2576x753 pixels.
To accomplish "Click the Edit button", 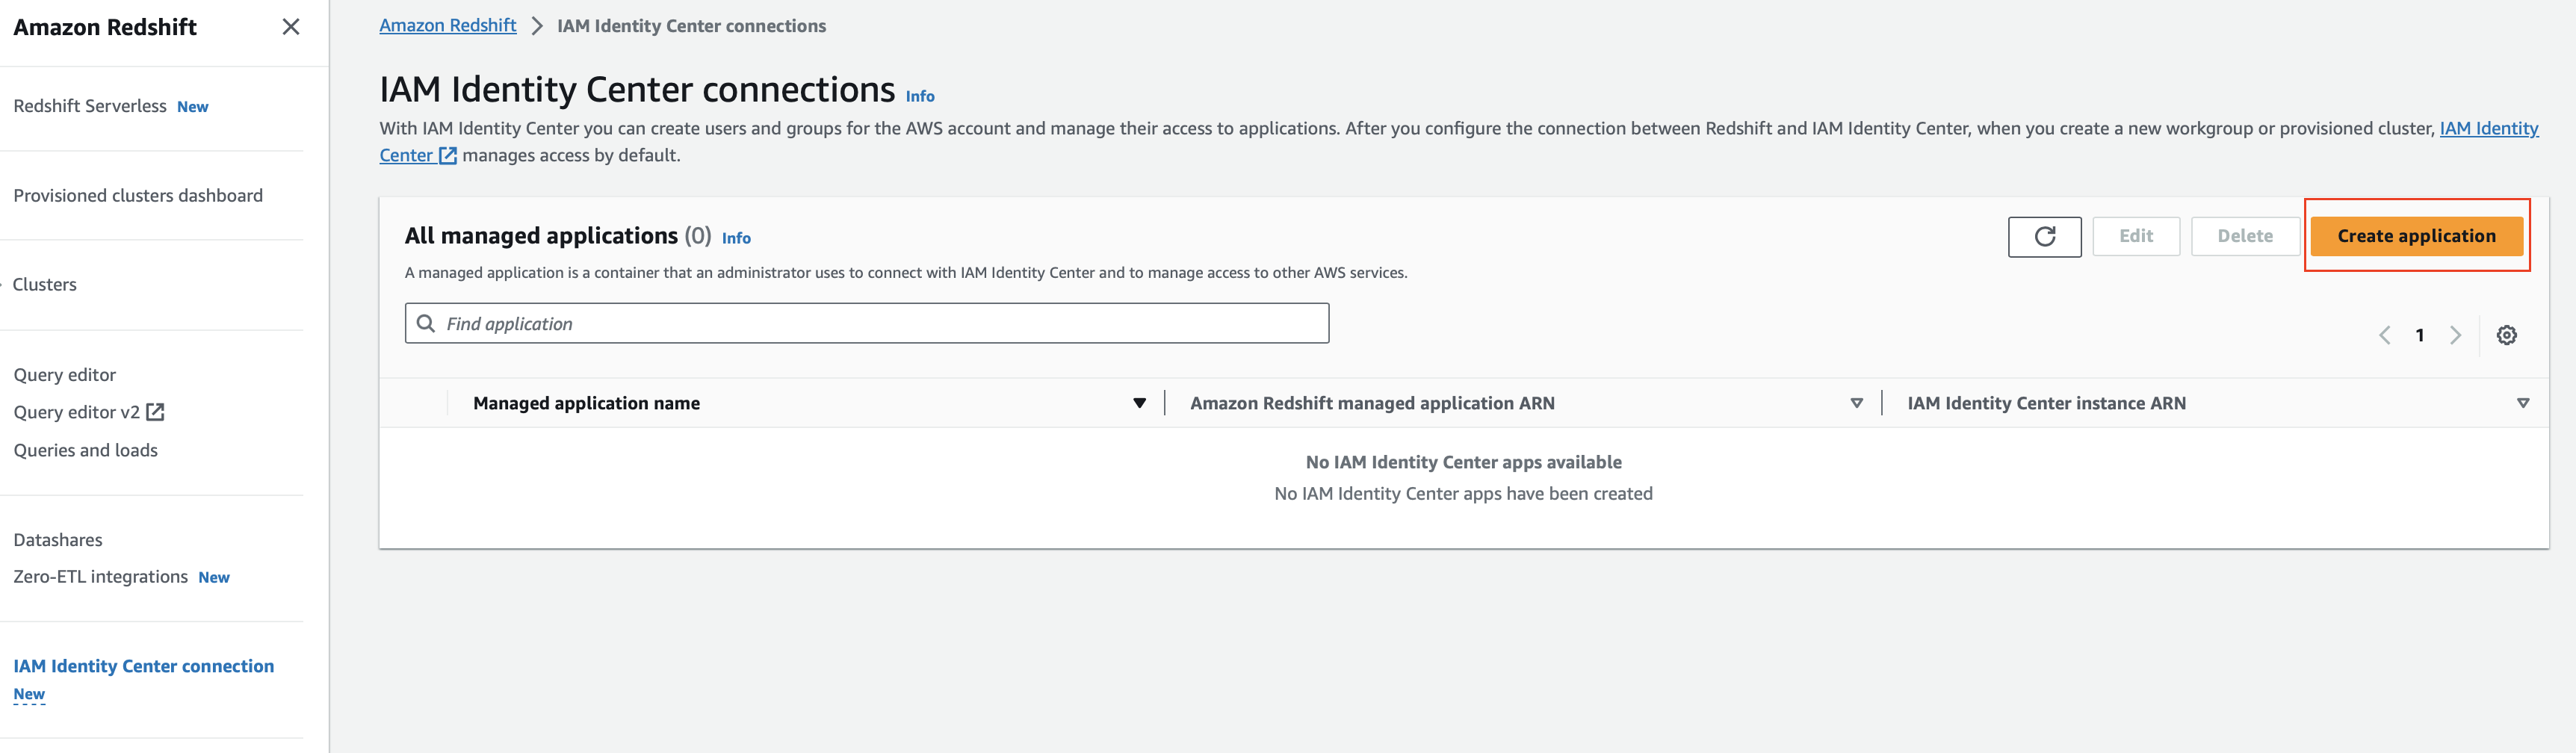I will point(2136,236).
